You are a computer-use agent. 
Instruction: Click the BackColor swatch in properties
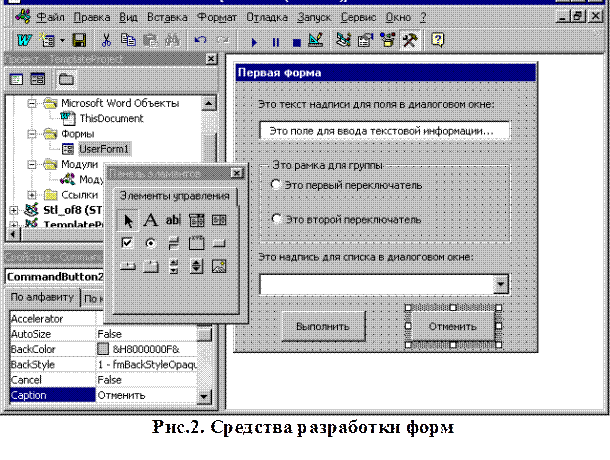click(x=103, y=349)
